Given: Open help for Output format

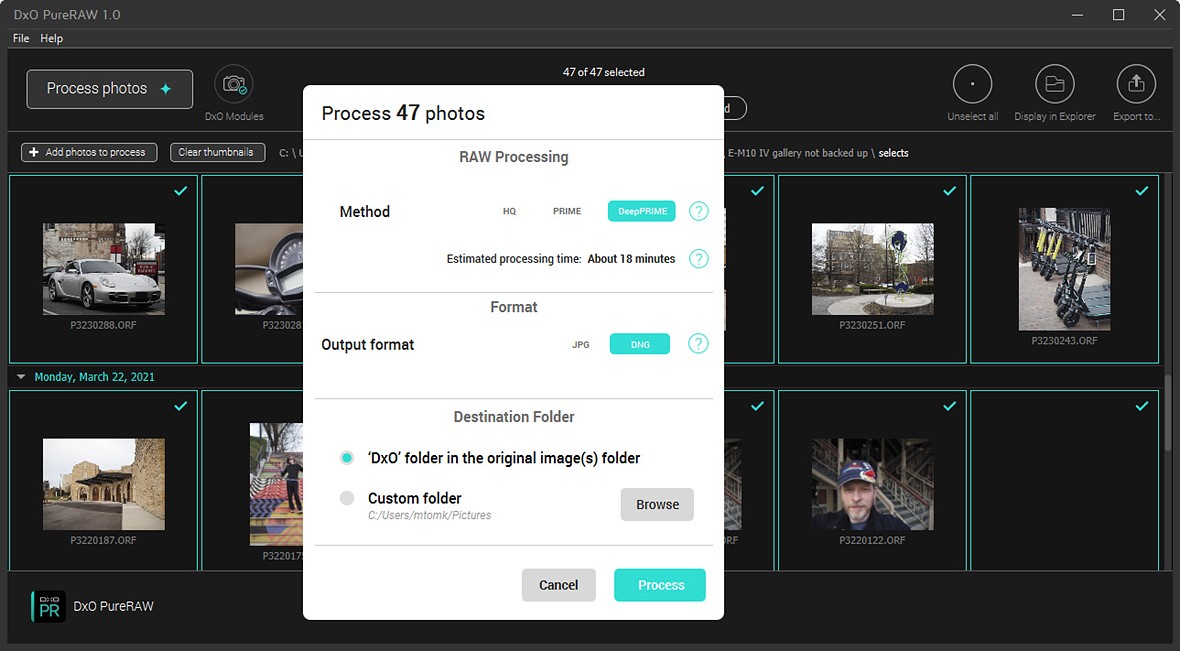Looking at the screenshot, I should point(698,344).
